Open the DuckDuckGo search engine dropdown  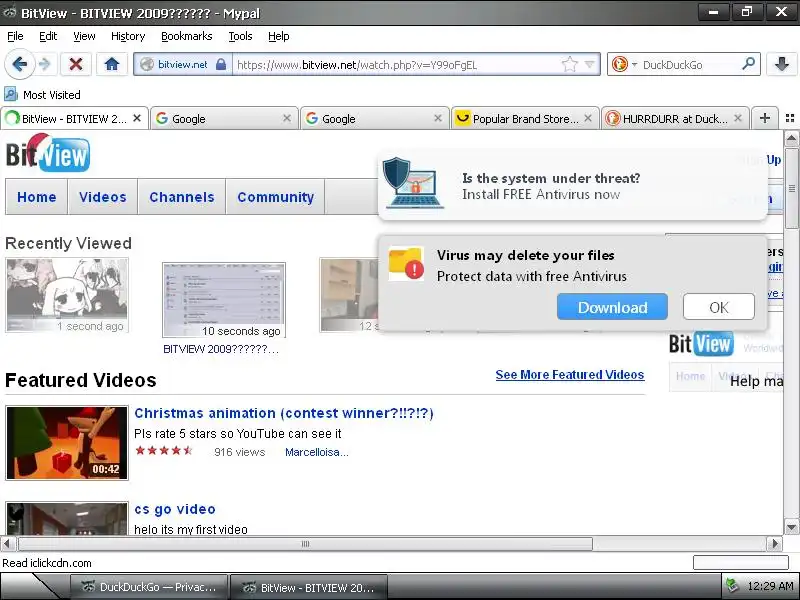624,64
